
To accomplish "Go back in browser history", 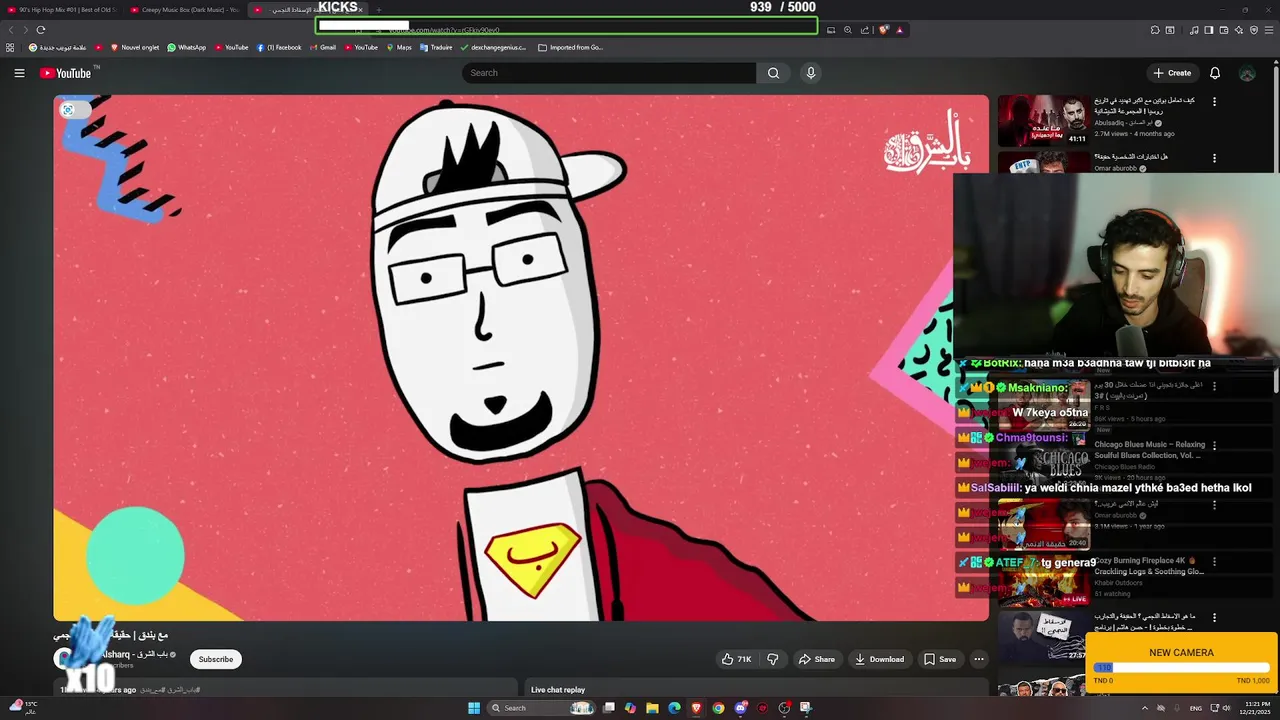I will [12, 30].
